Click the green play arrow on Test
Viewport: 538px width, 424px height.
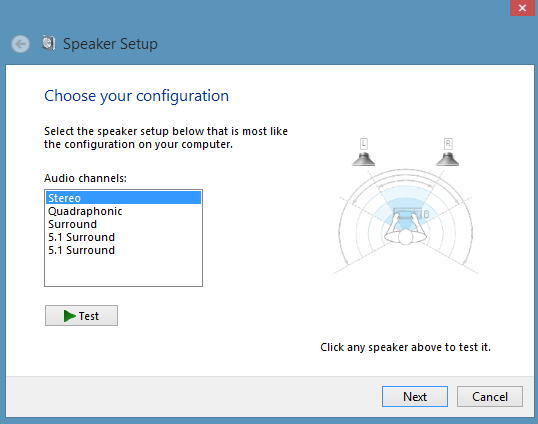click(x=70, y=316)
